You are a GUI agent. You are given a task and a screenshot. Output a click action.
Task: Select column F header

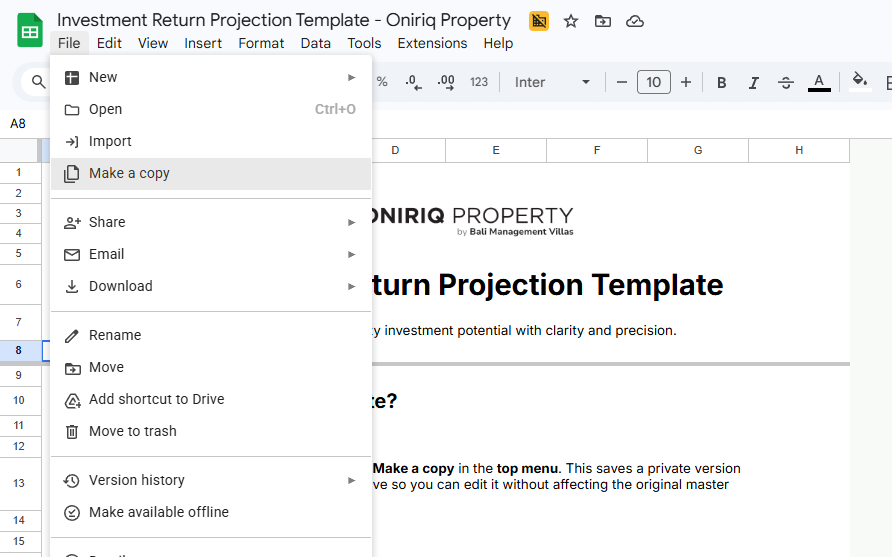tap(597, 150)
